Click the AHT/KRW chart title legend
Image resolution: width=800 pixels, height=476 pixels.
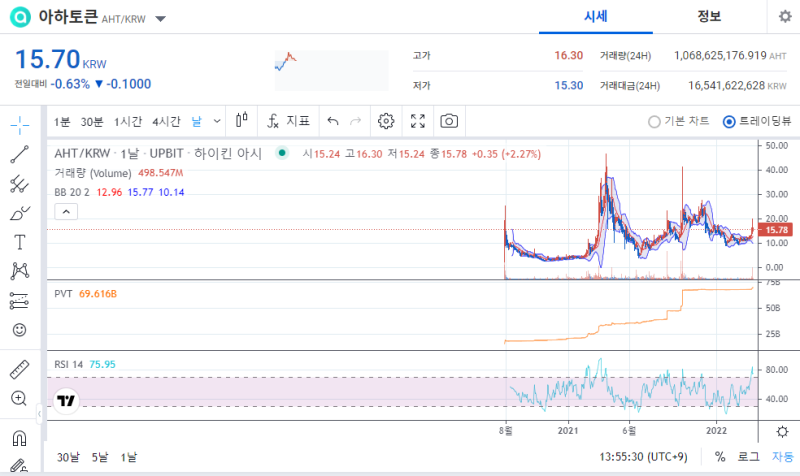[x=158, y=154]
